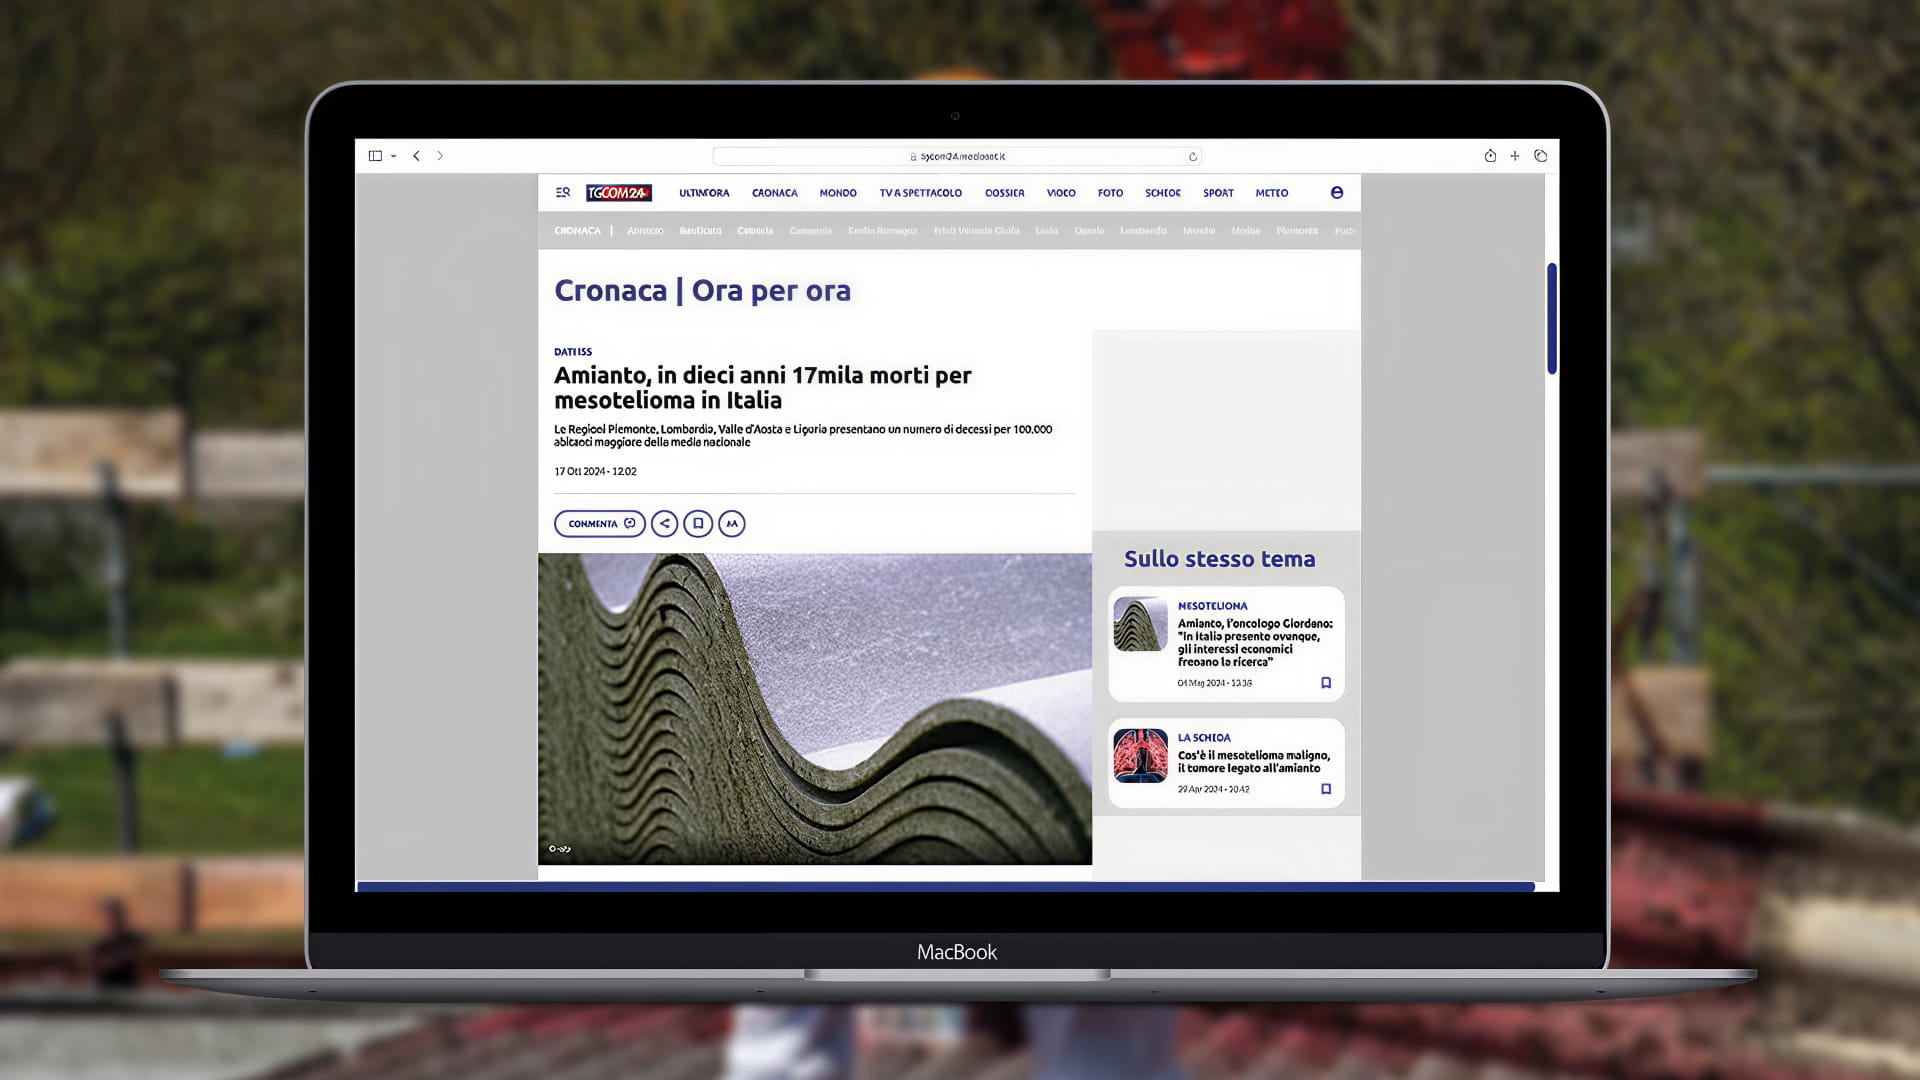Viewport: 1920px width, 1080px height.
Task: Click the text size AA icon
Action: [x=732, y=523]
